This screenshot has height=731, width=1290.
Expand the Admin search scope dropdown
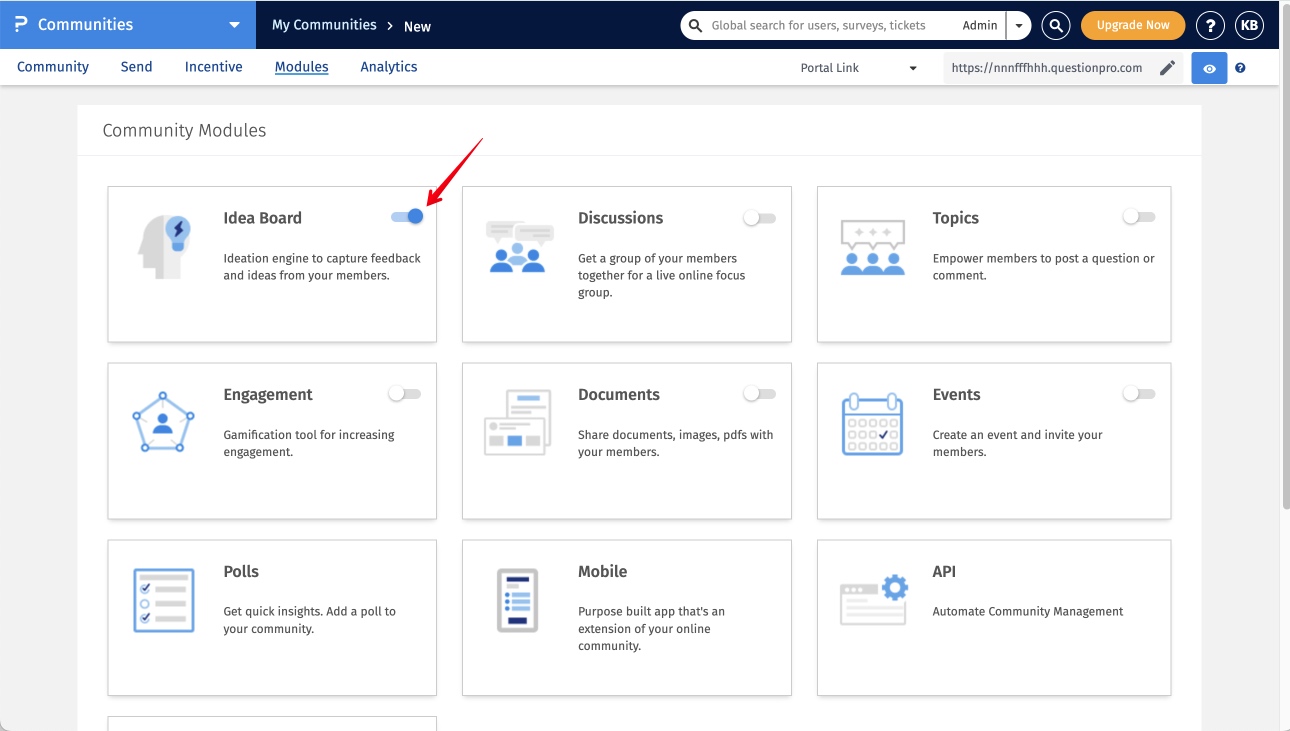1018,25
